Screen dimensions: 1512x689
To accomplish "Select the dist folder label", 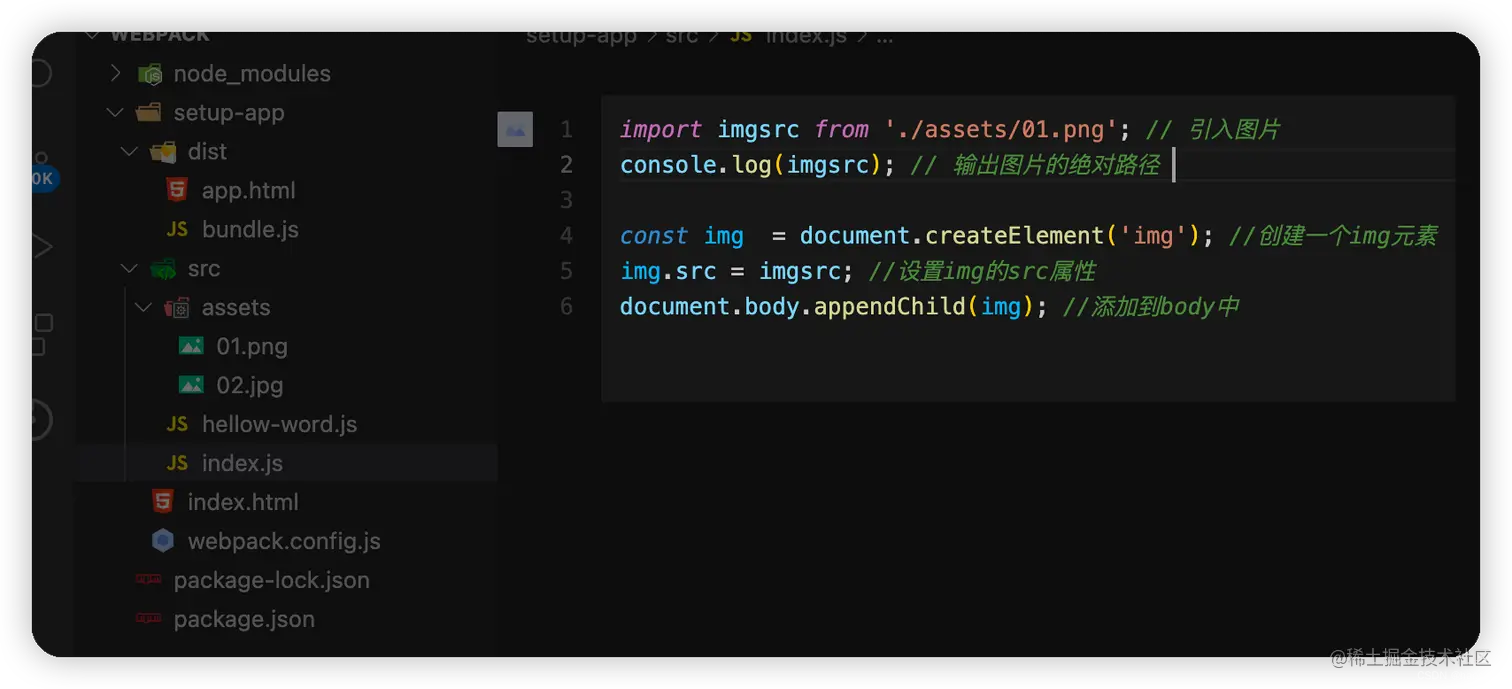I will coord(207,151).
